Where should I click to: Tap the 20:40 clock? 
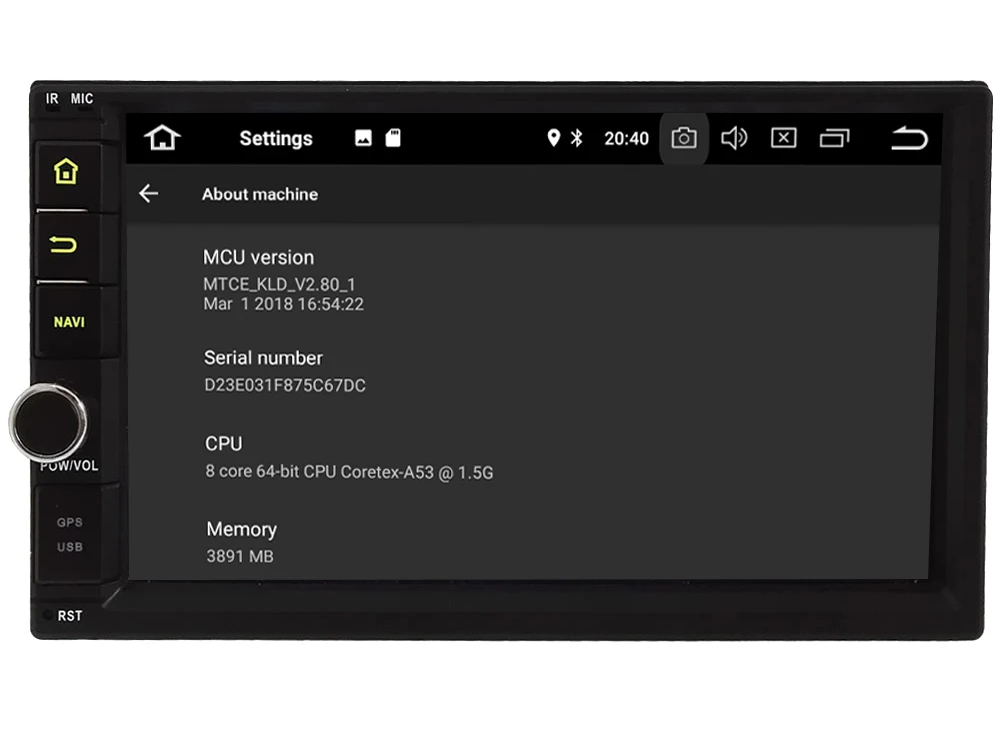pyautogui.click(x=626, y=138)
